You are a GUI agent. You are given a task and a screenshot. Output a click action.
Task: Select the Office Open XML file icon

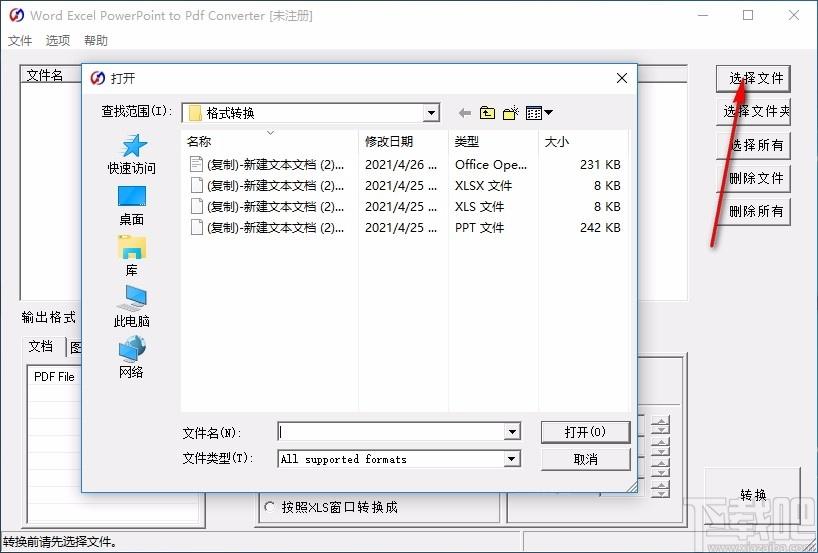(196, 164)
